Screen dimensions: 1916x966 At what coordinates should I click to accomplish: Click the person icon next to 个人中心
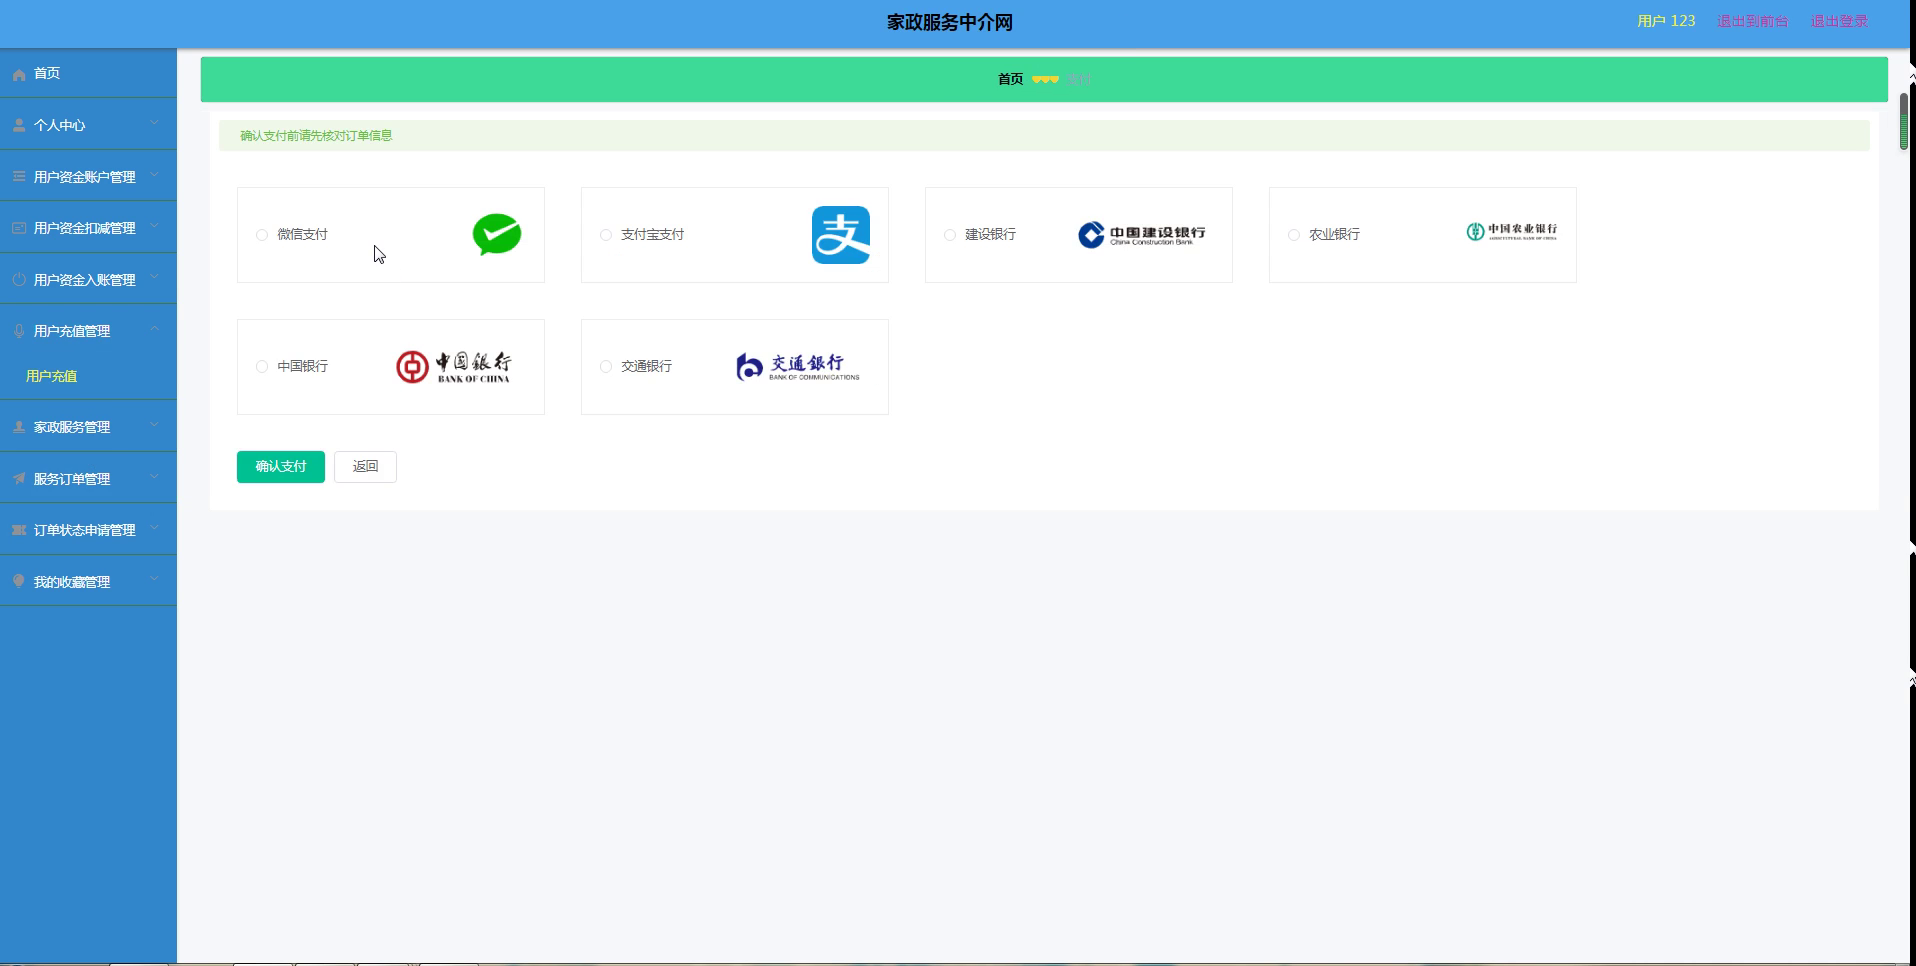coord(19,125)
